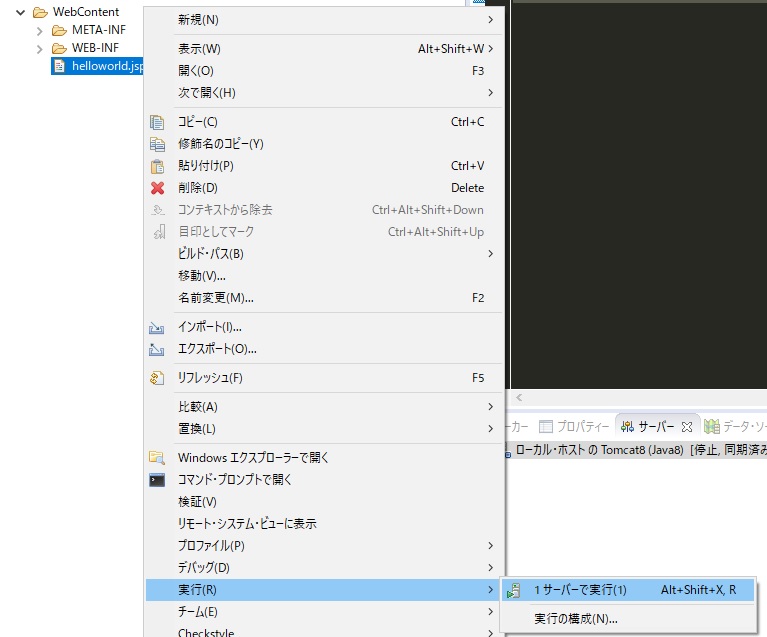Select the META-INF folder label
This screenshot has width=767, height=637.
[98, 30]
